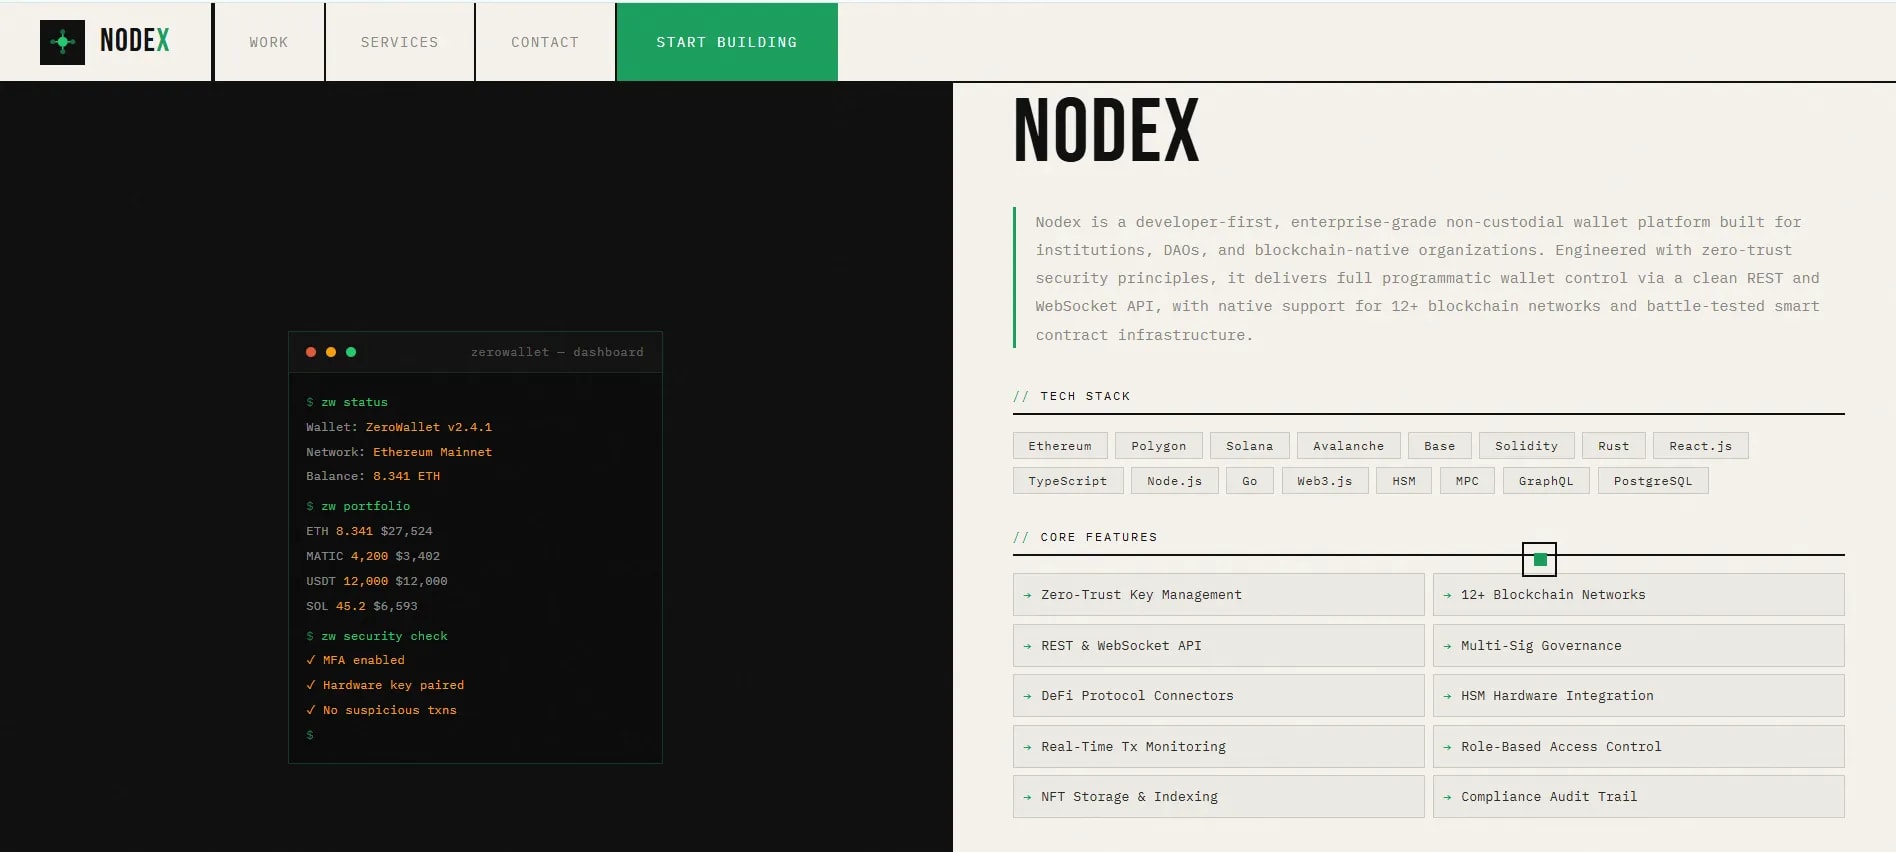Image resolution: width=1896 pixels, height=852 pixels.
Task: Click Multi-Sig Governance feature item
Action: tap(1639, 646)
